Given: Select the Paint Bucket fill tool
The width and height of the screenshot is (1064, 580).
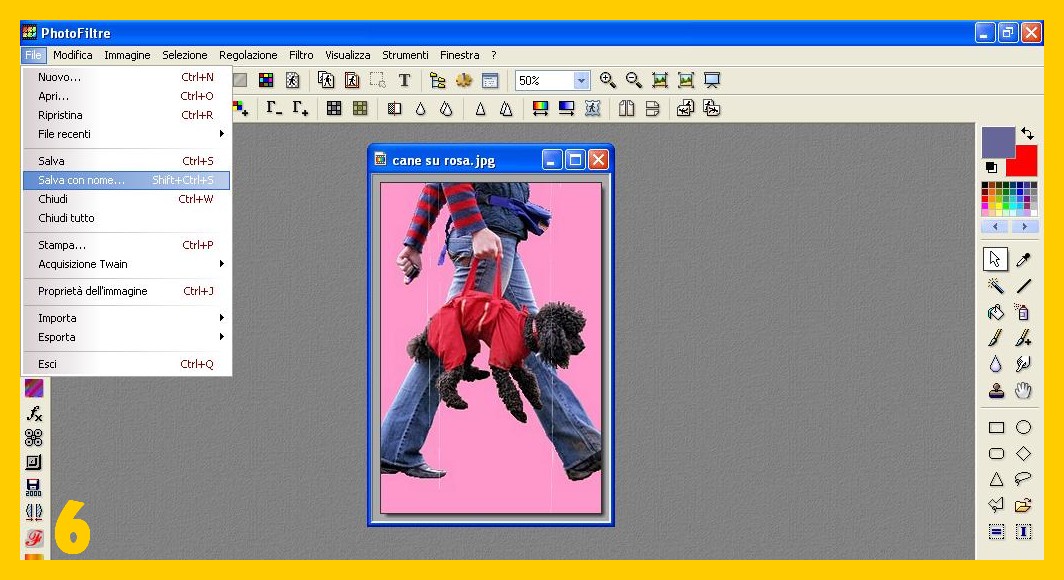Looking at the screenshot, I should (996, 312).
